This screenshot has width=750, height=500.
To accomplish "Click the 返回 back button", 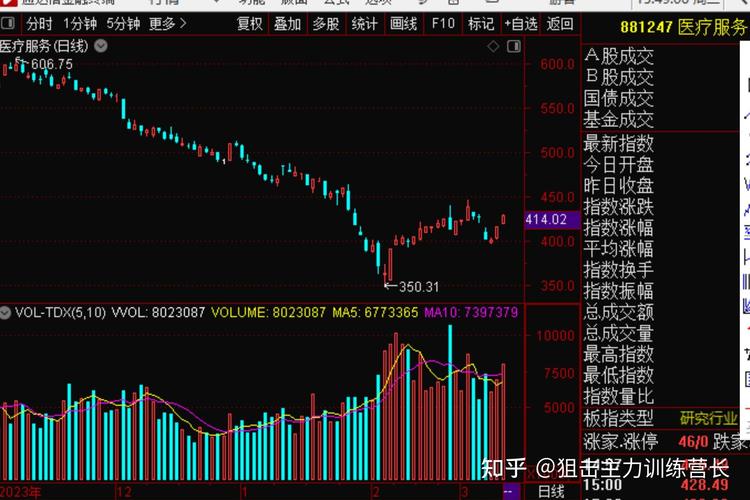I will coord(561,23).
